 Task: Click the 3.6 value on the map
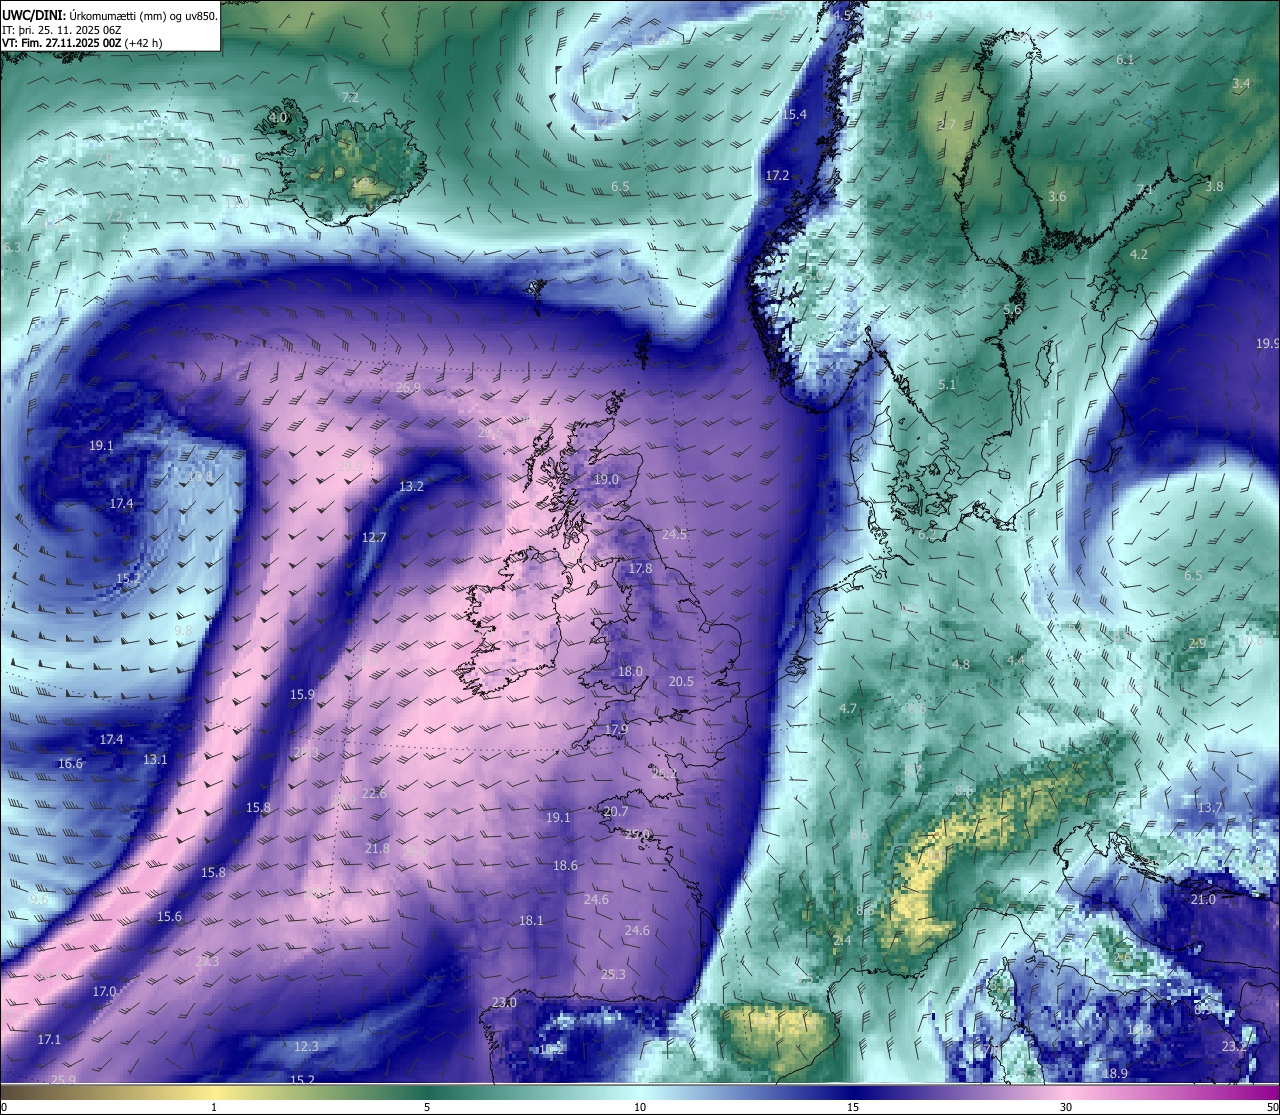[x=1057, y=197]
